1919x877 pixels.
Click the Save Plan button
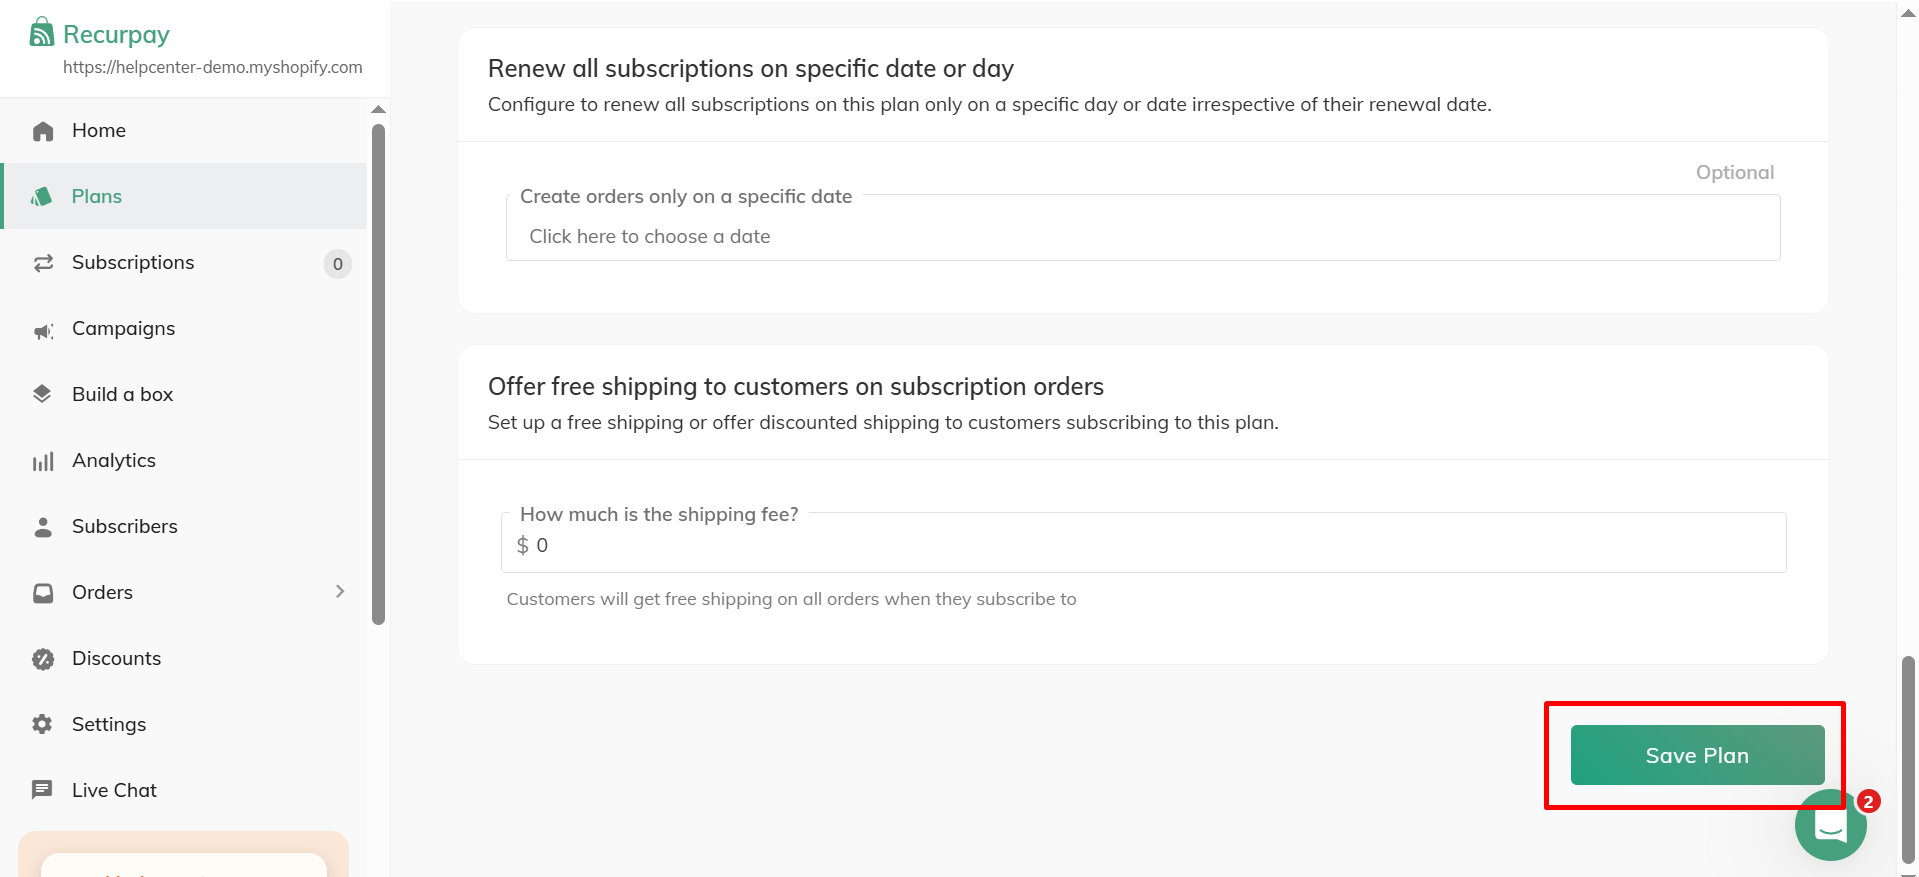pyautogui.click(x=1697, y=755)
